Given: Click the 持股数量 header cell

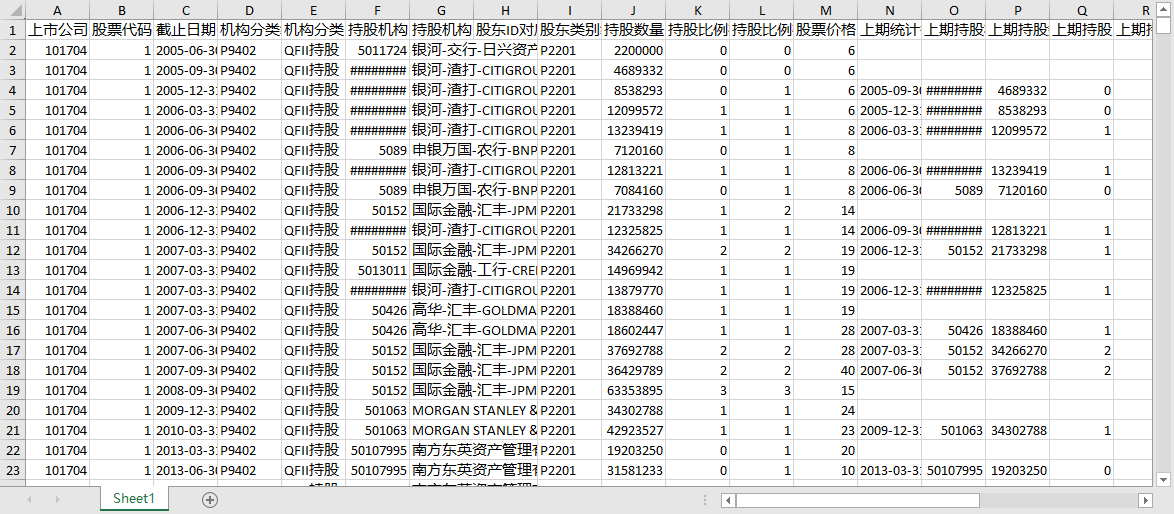Looking at the screenshot, I should pyautogui.click(x=633, y=31).
